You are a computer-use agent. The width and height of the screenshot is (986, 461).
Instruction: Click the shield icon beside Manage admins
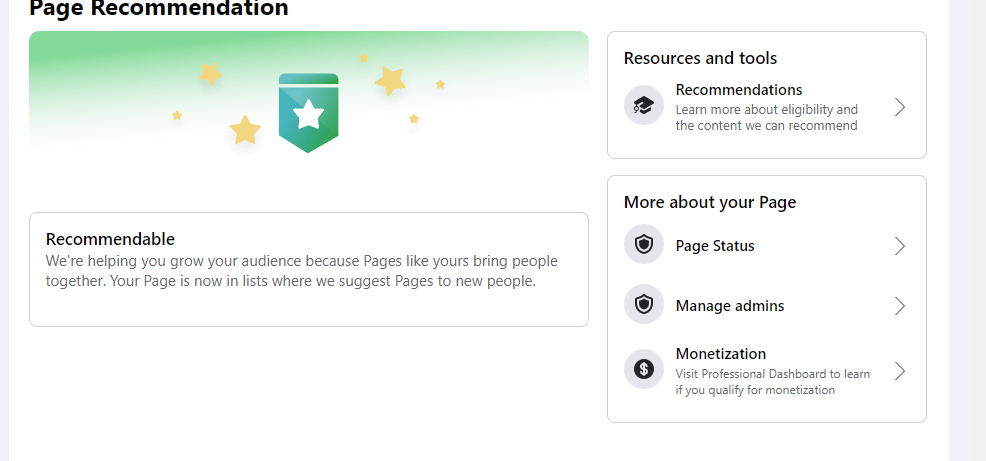point(644,305)
